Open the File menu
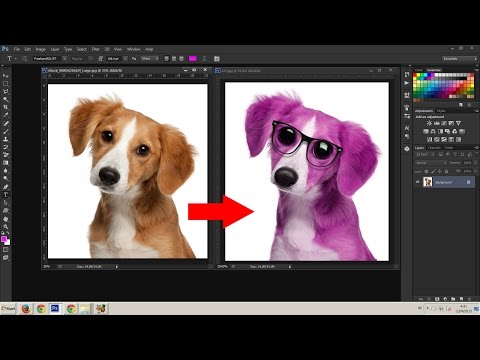 tap(17, 49)
